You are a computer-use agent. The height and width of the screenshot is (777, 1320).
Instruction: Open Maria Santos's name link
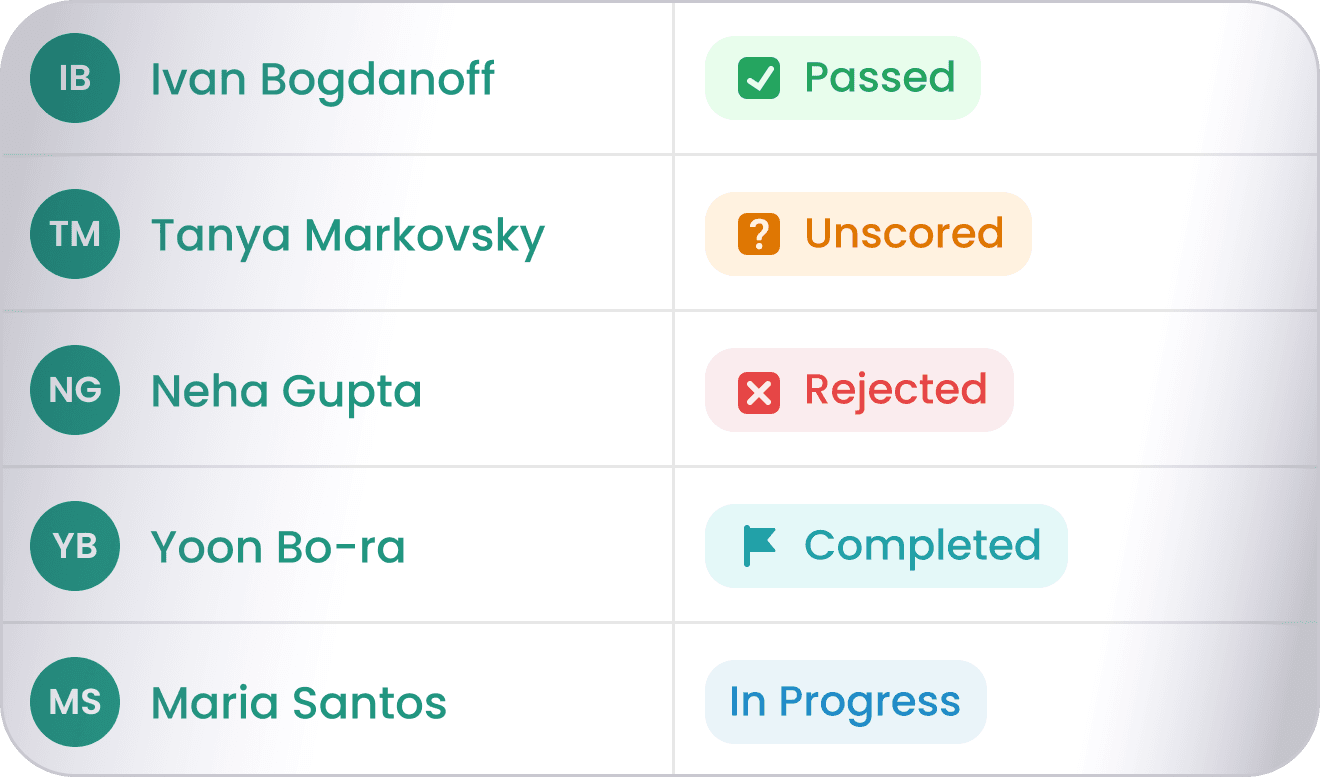298,703
